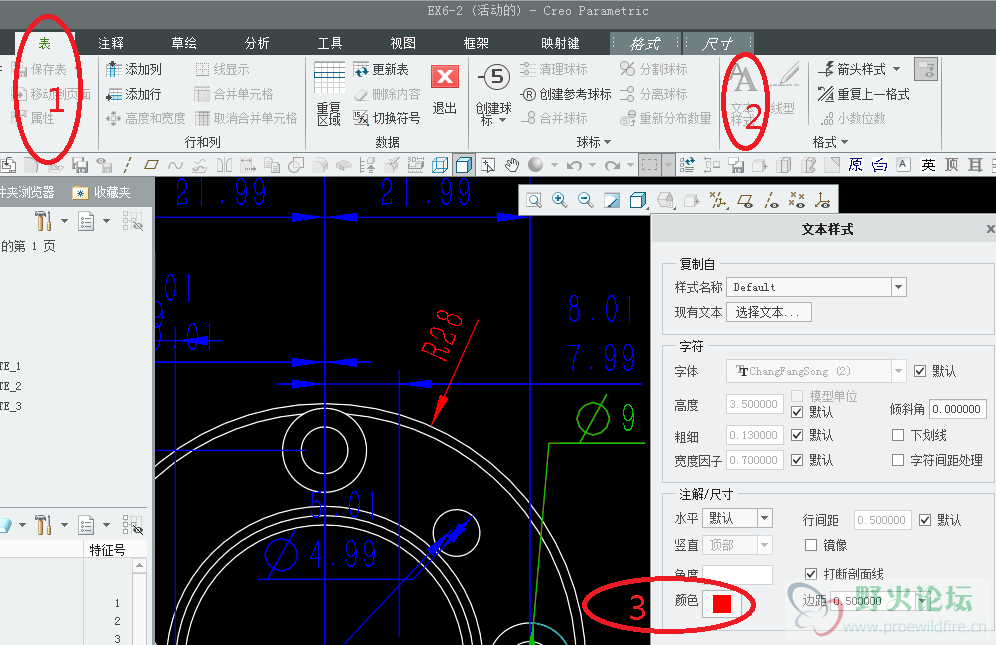Uncheck 默认 checkbox beside 字体 font field
The height and width of the screenshot is (645, 996).
(920, 371)
